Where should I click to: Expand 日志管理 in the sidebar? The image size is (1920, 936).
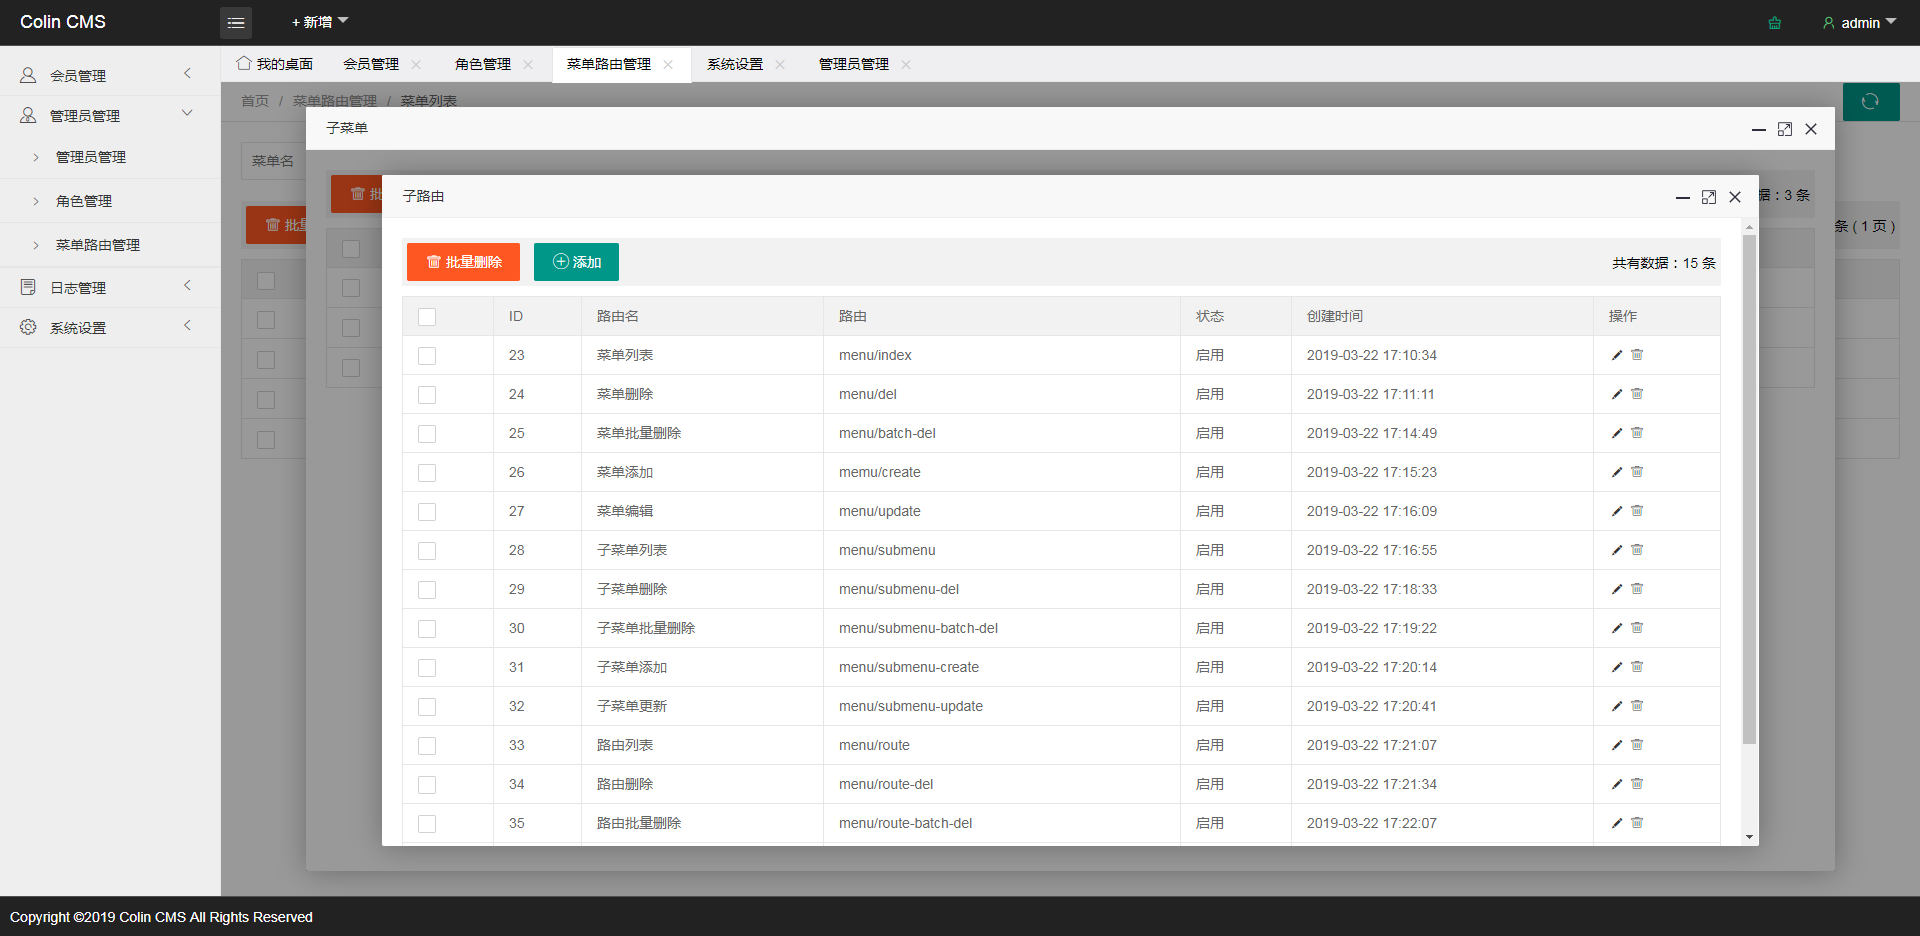tap(110, 287)
